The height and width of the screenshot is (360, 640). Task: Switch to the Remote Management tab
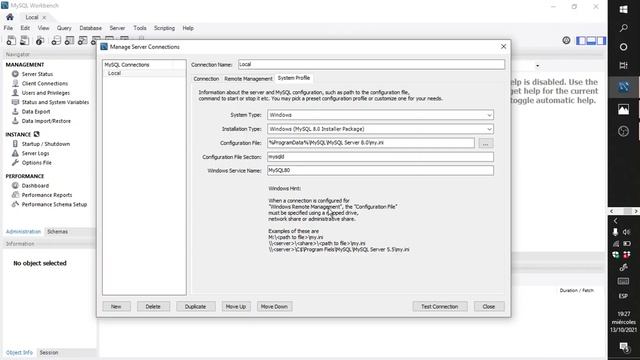(248, 78)
